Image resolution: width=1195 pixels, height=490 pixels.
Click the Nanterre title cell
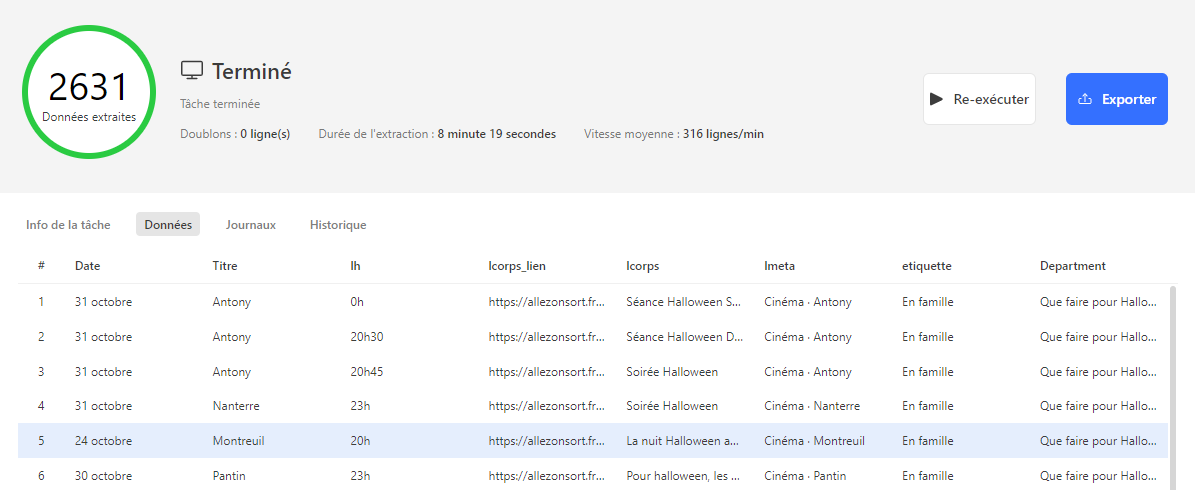[x=236, y=406]
